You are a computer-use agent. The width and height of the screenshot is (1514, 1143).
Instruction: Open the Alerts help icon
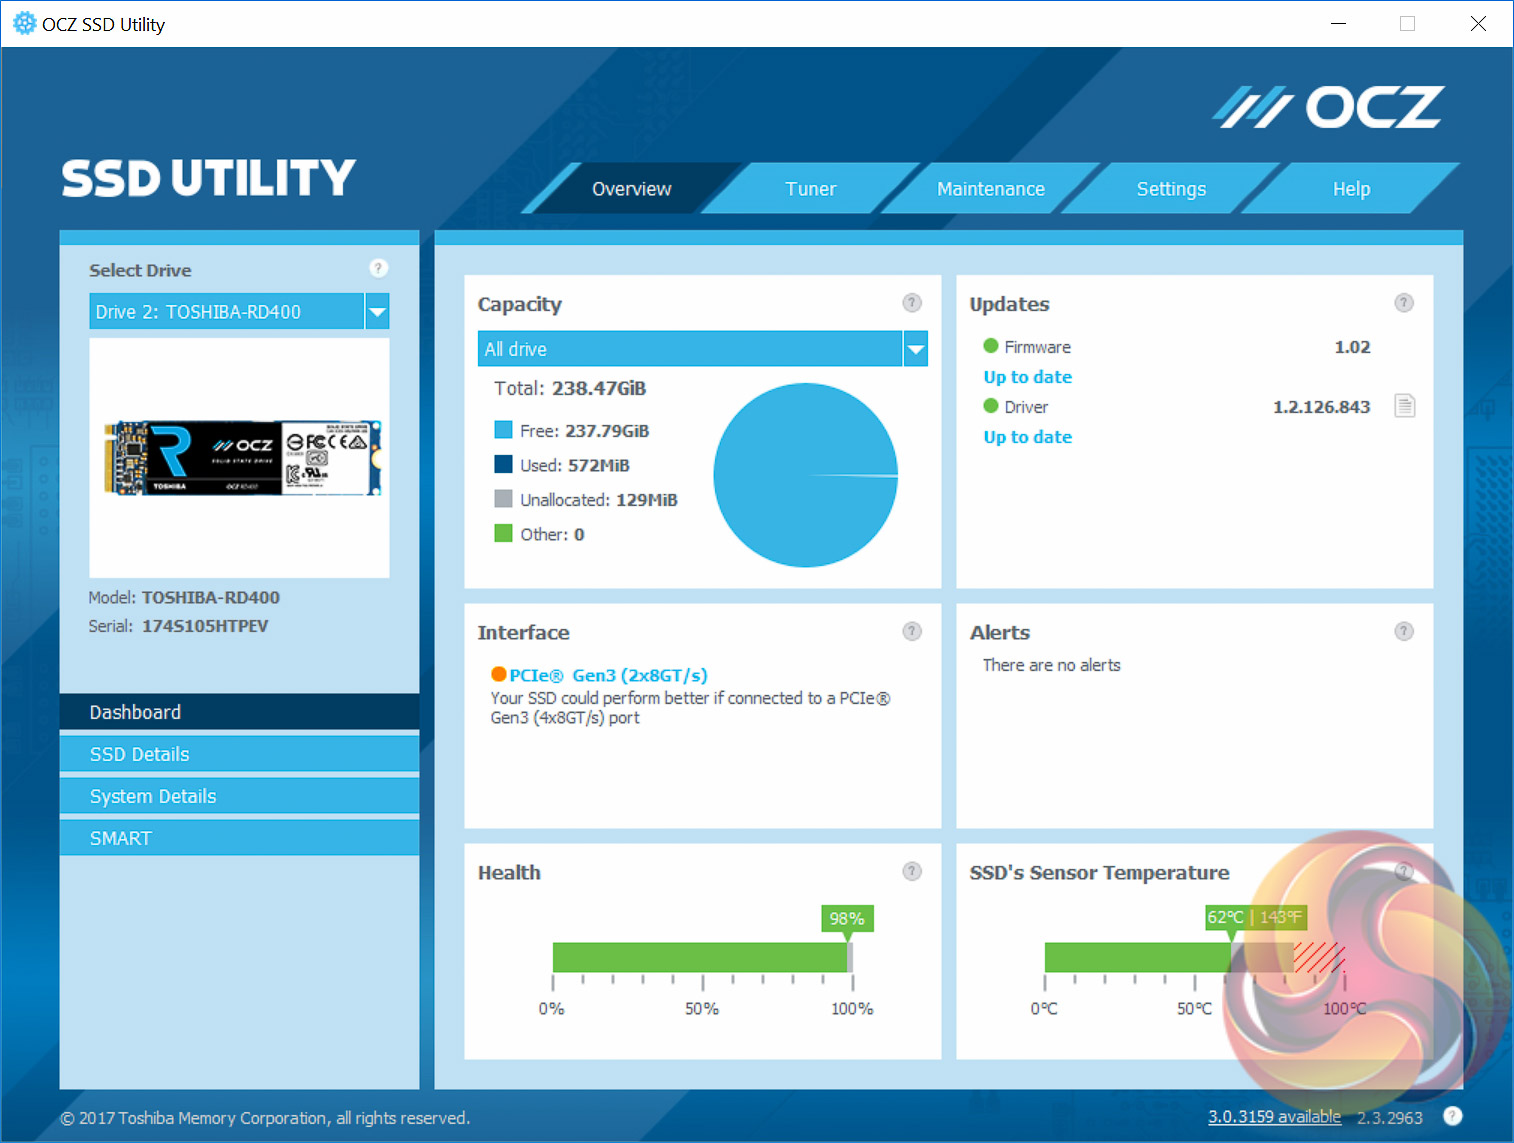(1404, 631)
